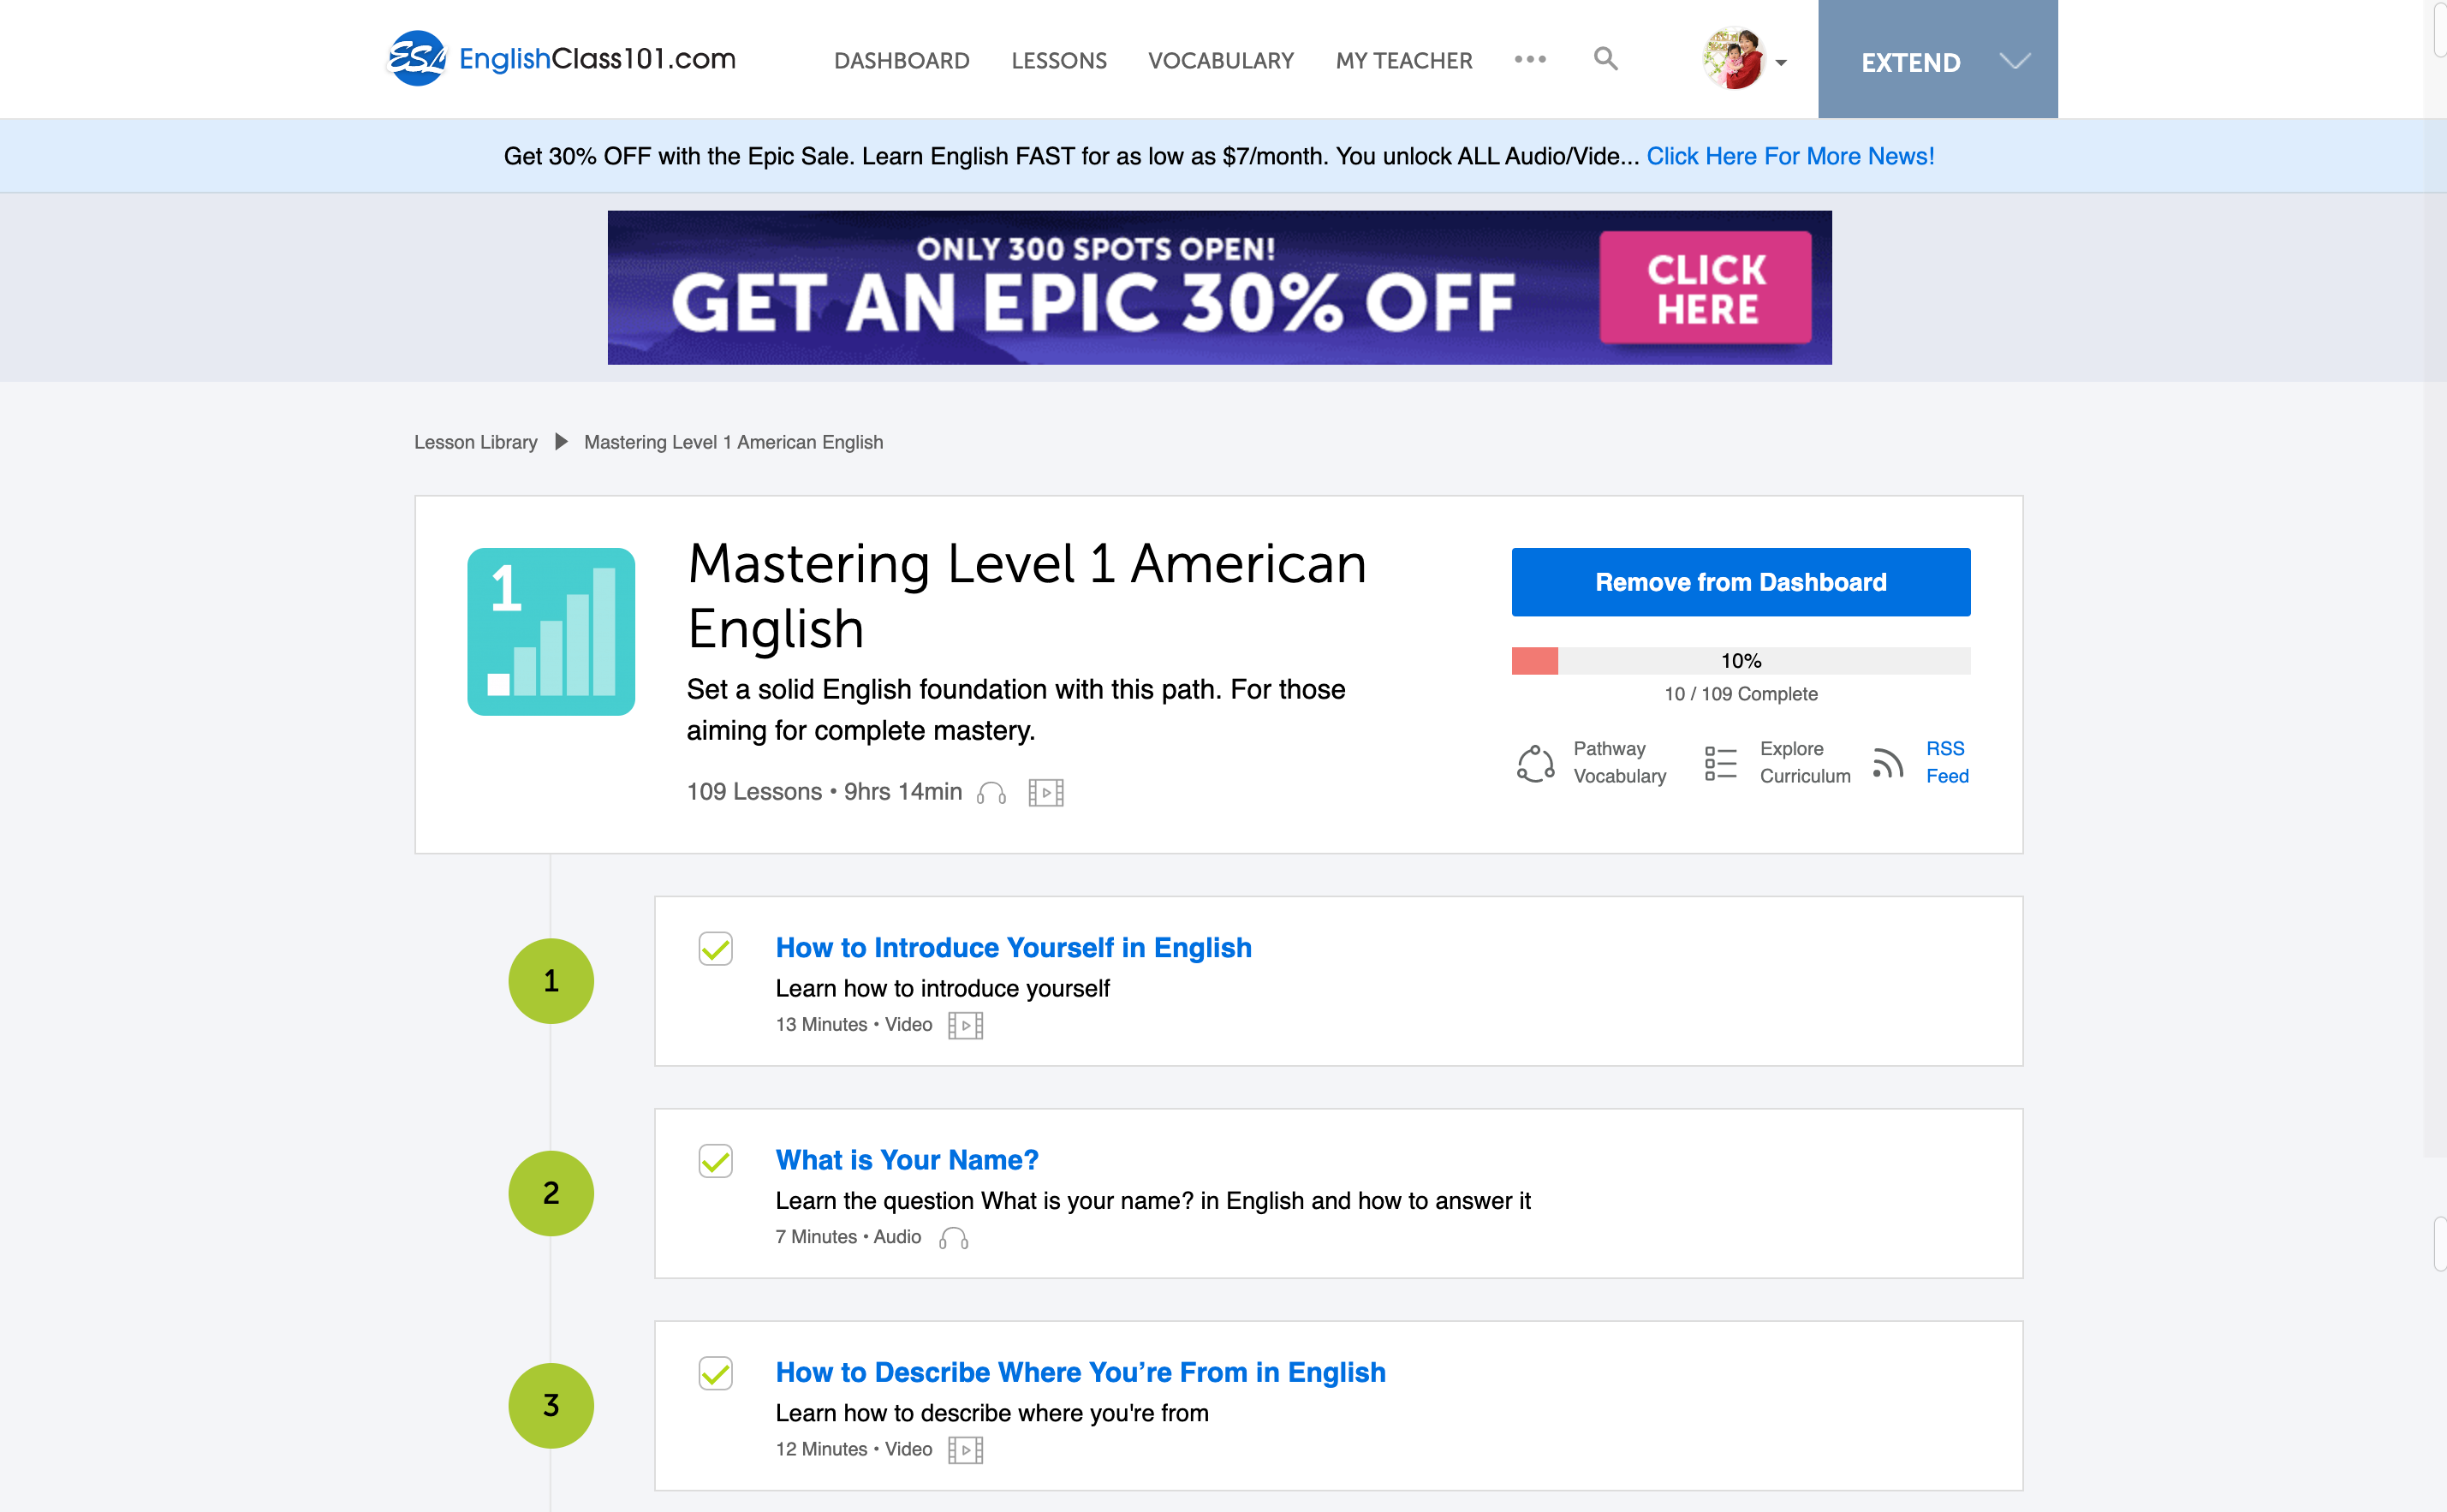Toggle 'What is Your Name?' completion checkbox
The width and height of the screenshot is (2447, 1512).
coord(716,1161)
